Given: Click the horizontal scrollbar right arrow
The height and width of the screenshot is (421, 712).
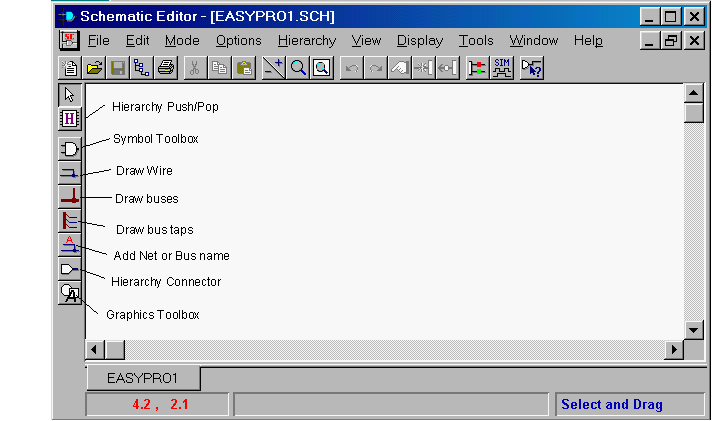Looking at the screenshot, I should pos(674,349).
